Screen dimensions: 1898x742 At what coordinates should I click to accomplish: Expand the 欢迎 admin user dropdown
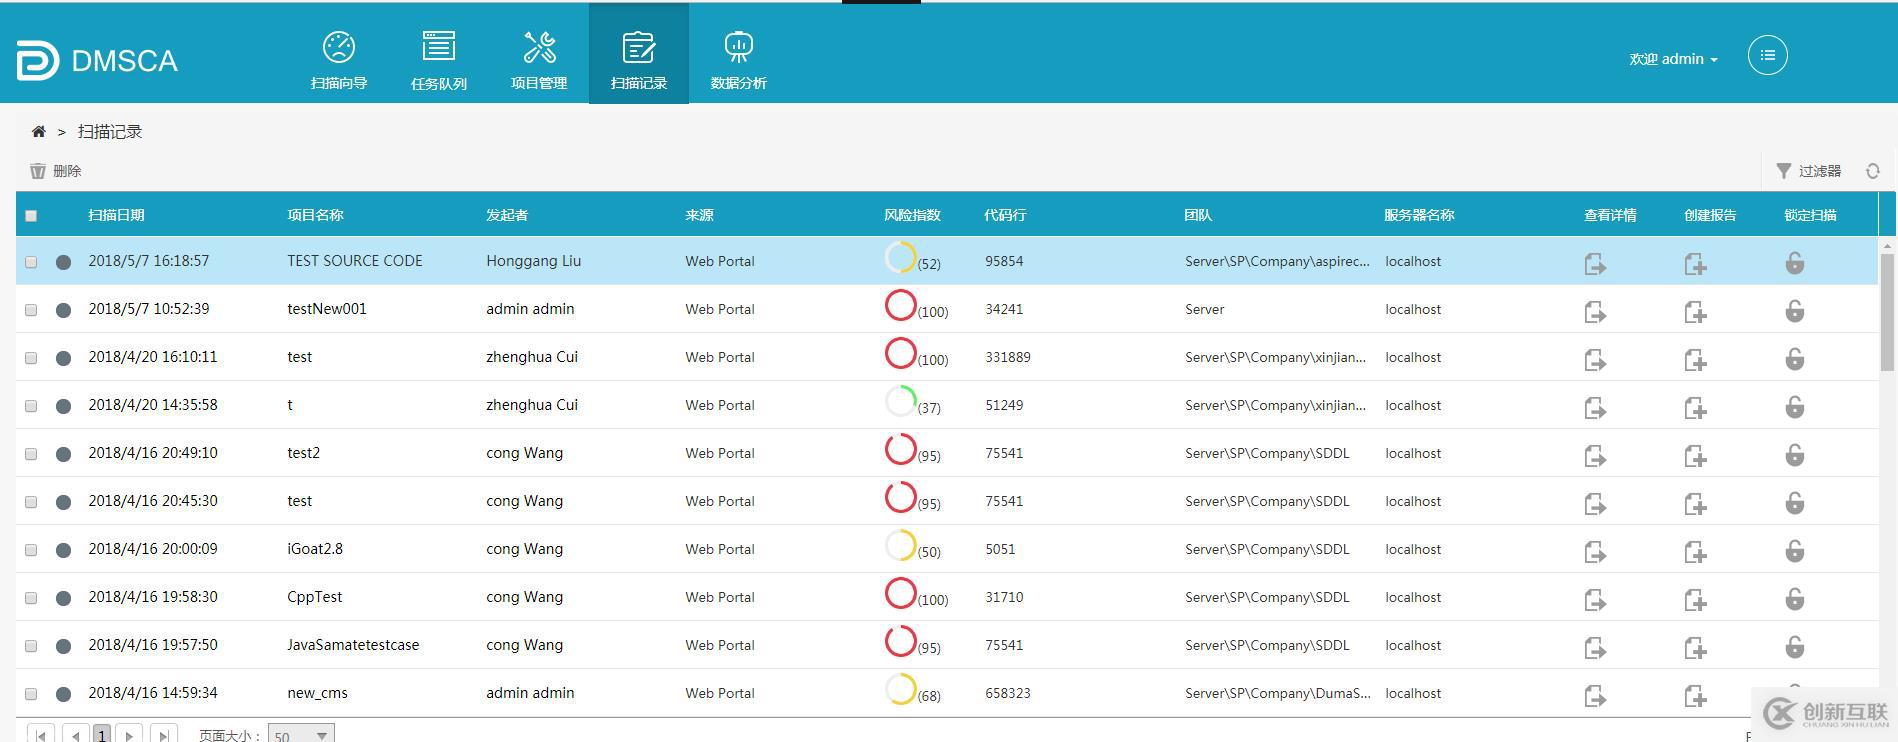coord(1673,59)
